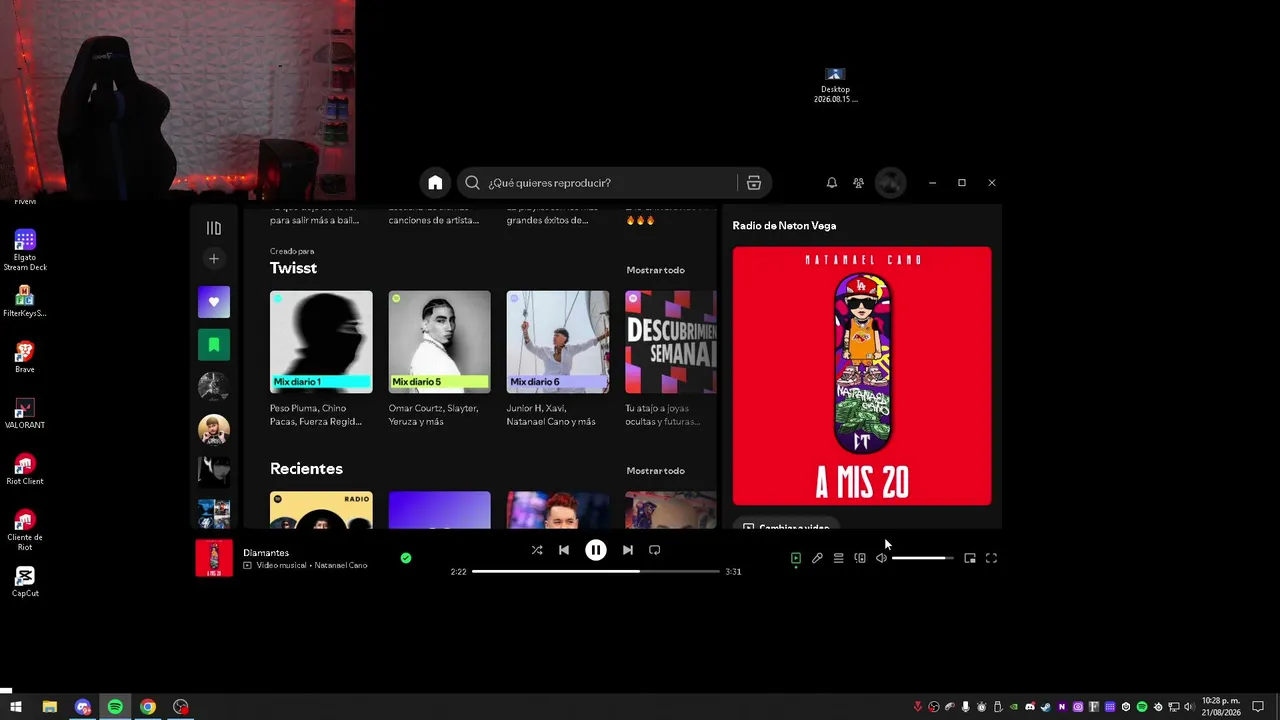Mute Spotify volume speaker icon

[x=881, y=558]
